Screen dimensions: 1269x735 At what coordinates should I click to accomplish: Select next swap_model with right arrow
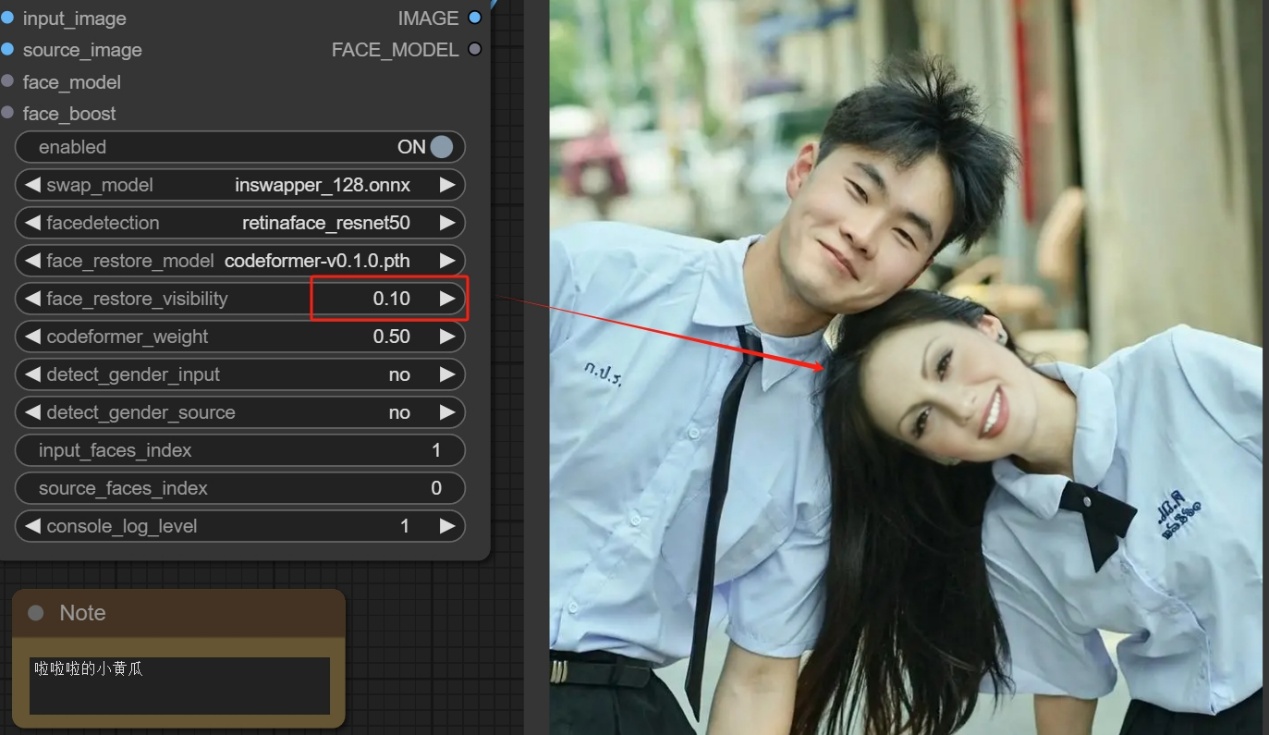tap(447, 185)
